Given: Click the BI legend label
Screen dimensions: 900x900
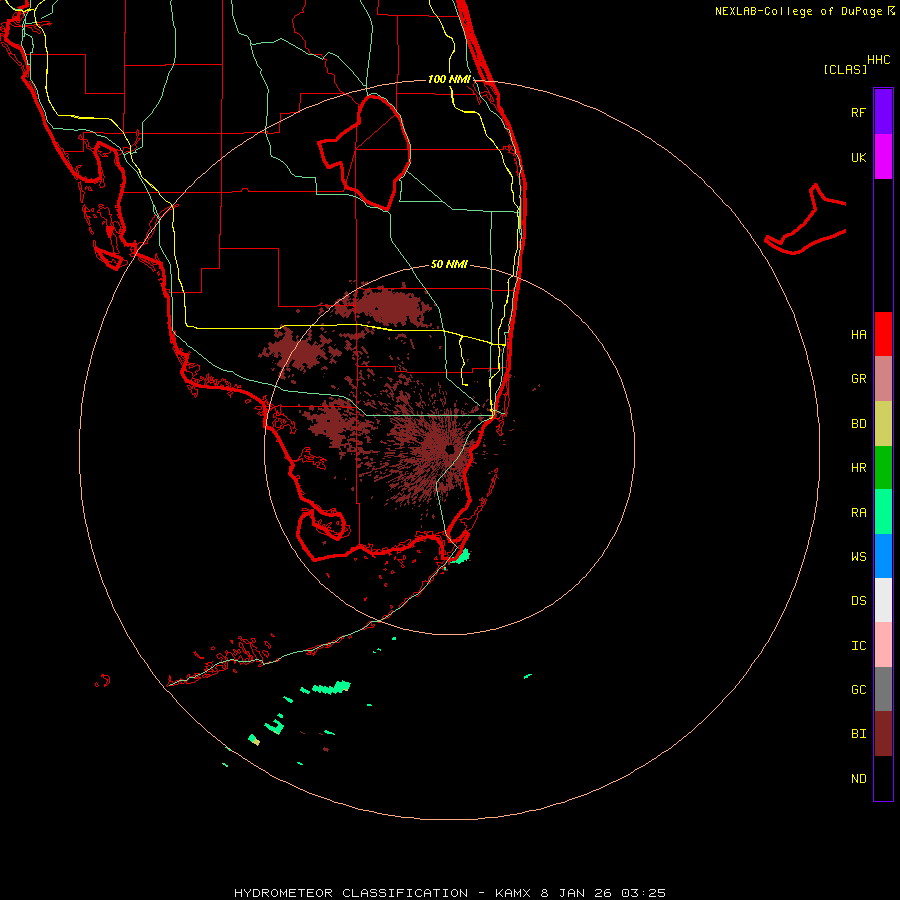Looking at the screenshot, I should (858, 734).
